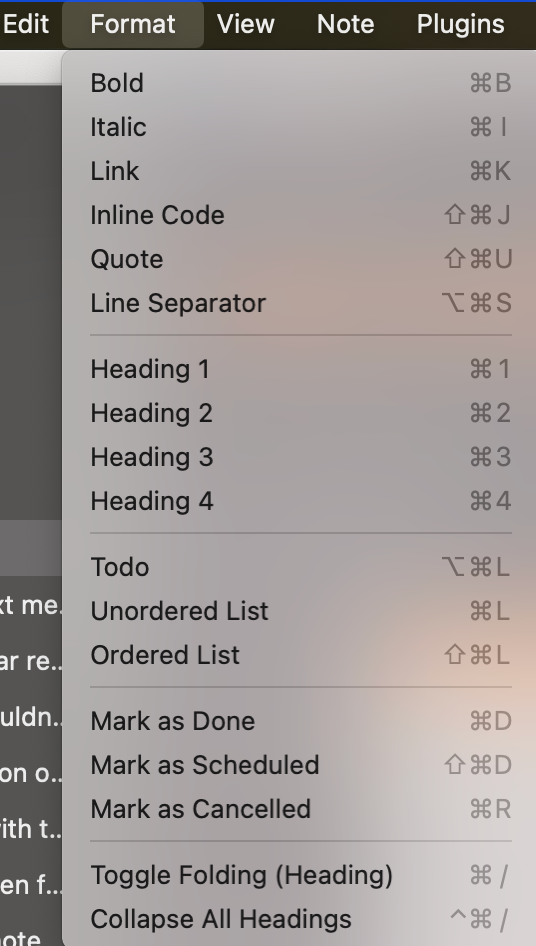Open the View menu
Image resolution: width=536 pixels, height=946 pixels.
tap(246, 24)
